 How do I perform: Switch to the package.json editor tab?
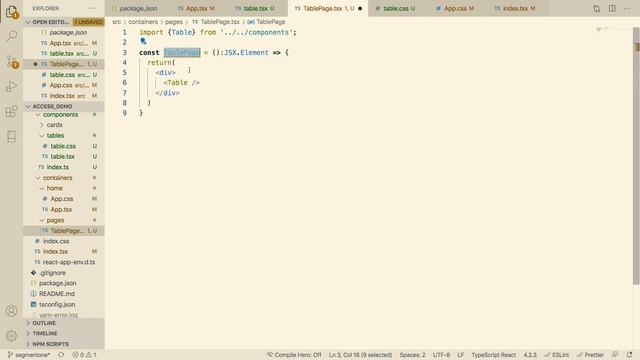click(x=138, y=8)
